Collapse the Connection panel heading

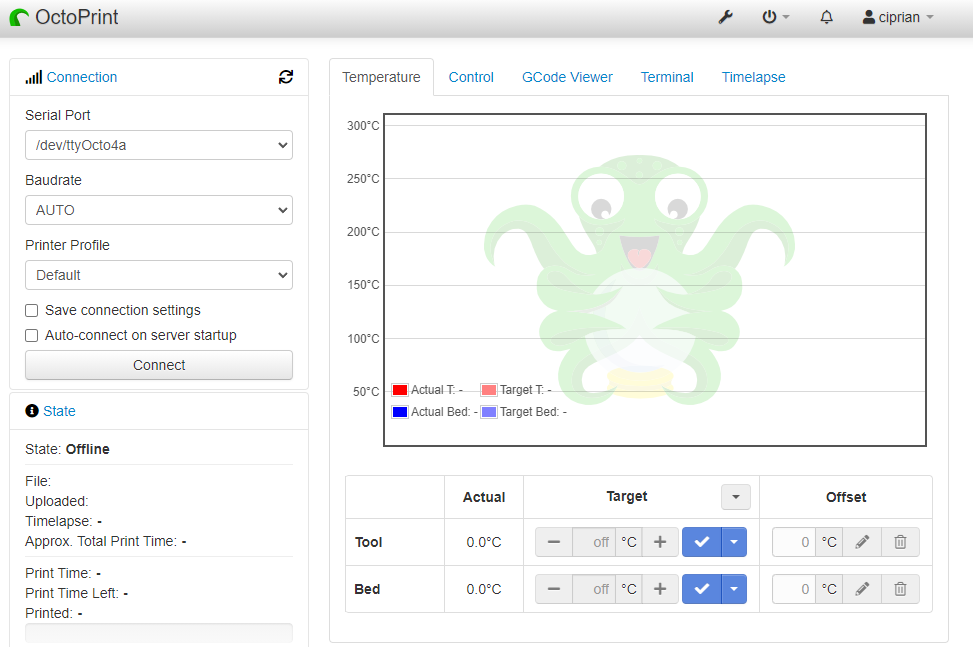pyautogui.click(x=82, y=77)
